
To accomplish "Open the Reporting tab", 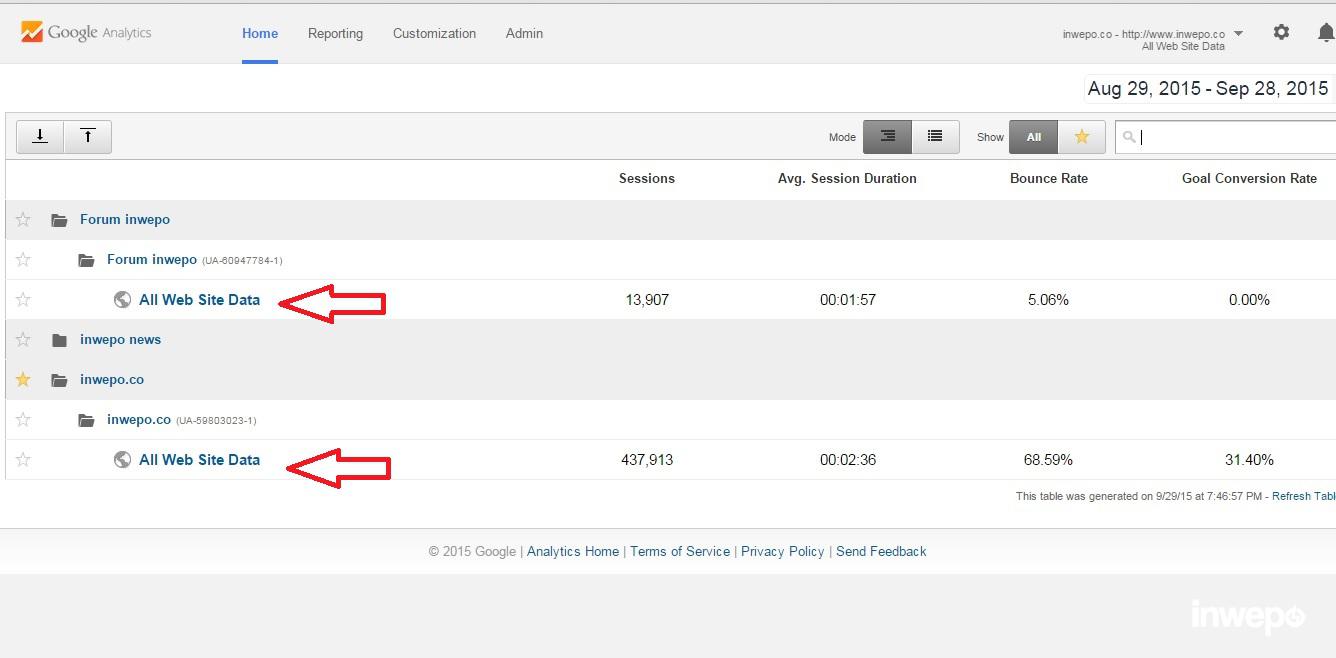I will pyautogui.click(x=335, y=33).
